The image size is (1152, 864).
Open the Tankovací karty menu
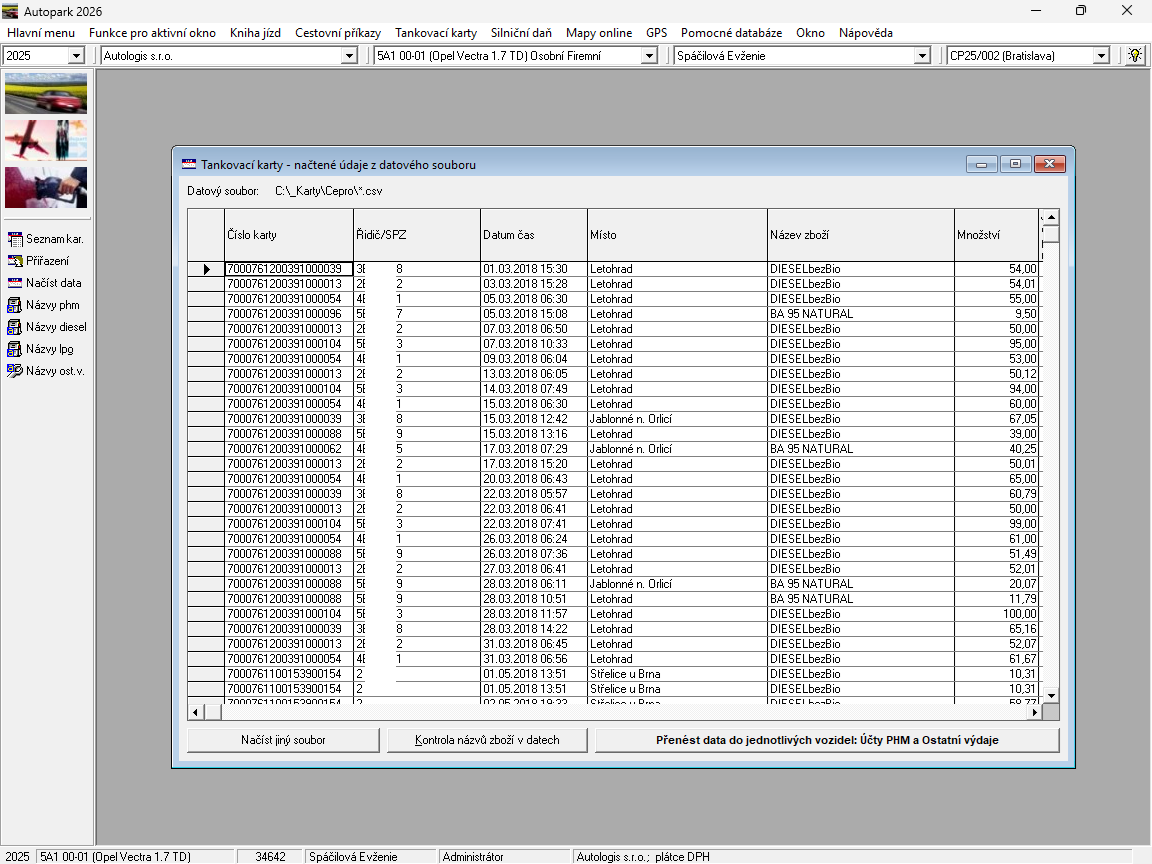(x=436, y=33)
